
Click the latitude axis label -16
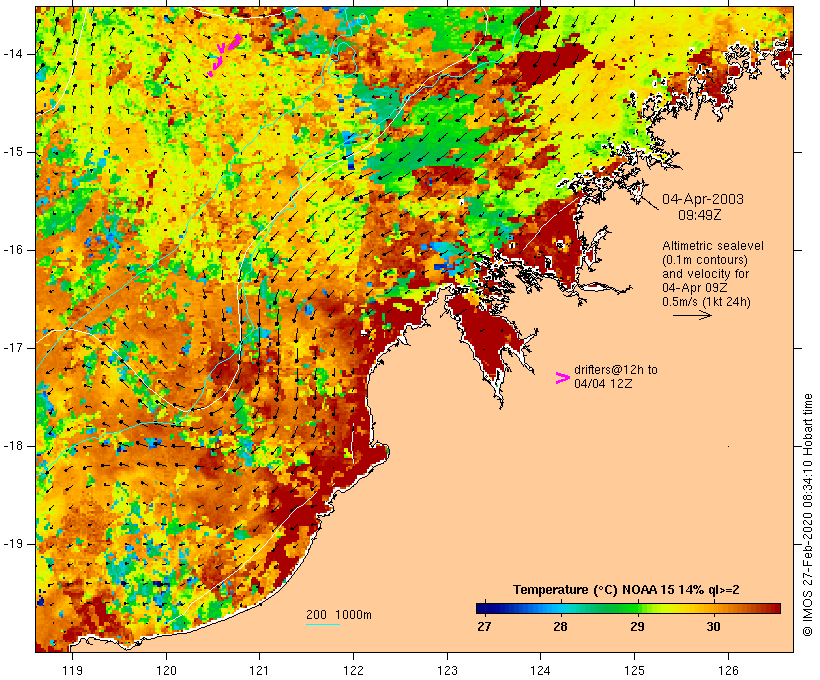(13, 250)
